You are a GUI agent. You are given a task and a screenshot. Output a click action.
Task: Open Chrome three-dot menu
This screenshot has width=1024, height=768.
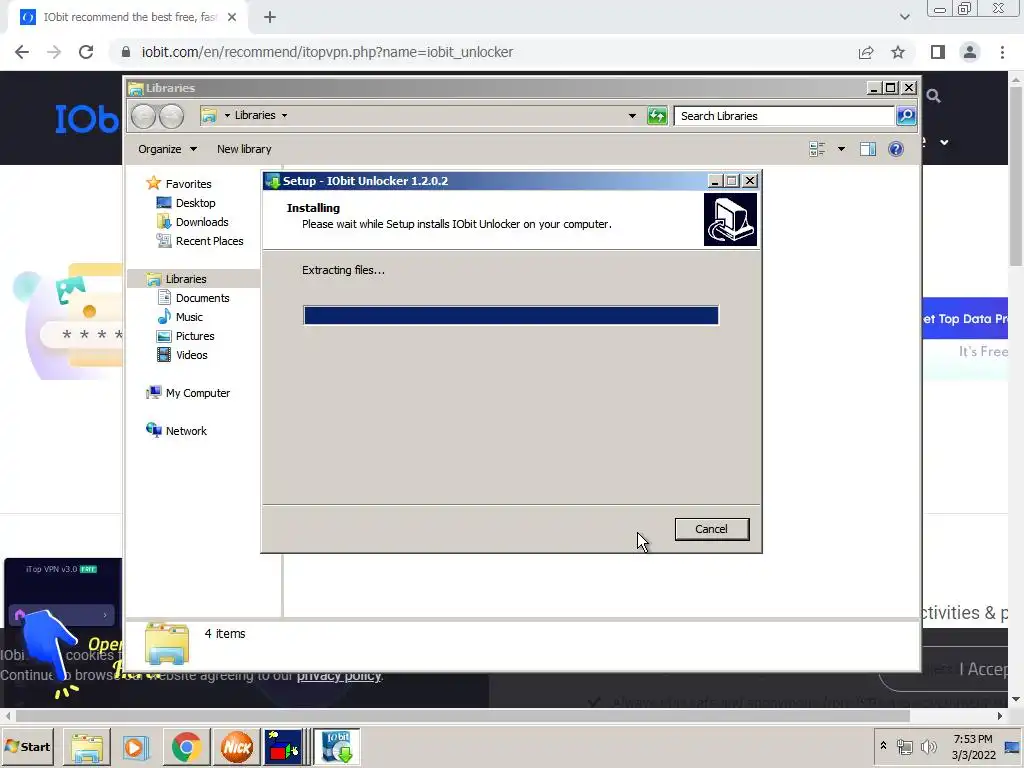[1002, 52]
